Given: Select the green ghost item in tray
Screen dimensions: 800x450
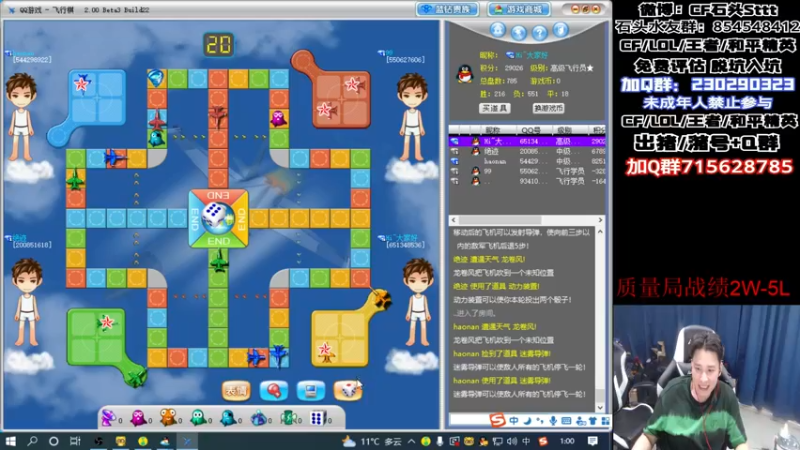Looking at the screenshot, I should 198,418.
